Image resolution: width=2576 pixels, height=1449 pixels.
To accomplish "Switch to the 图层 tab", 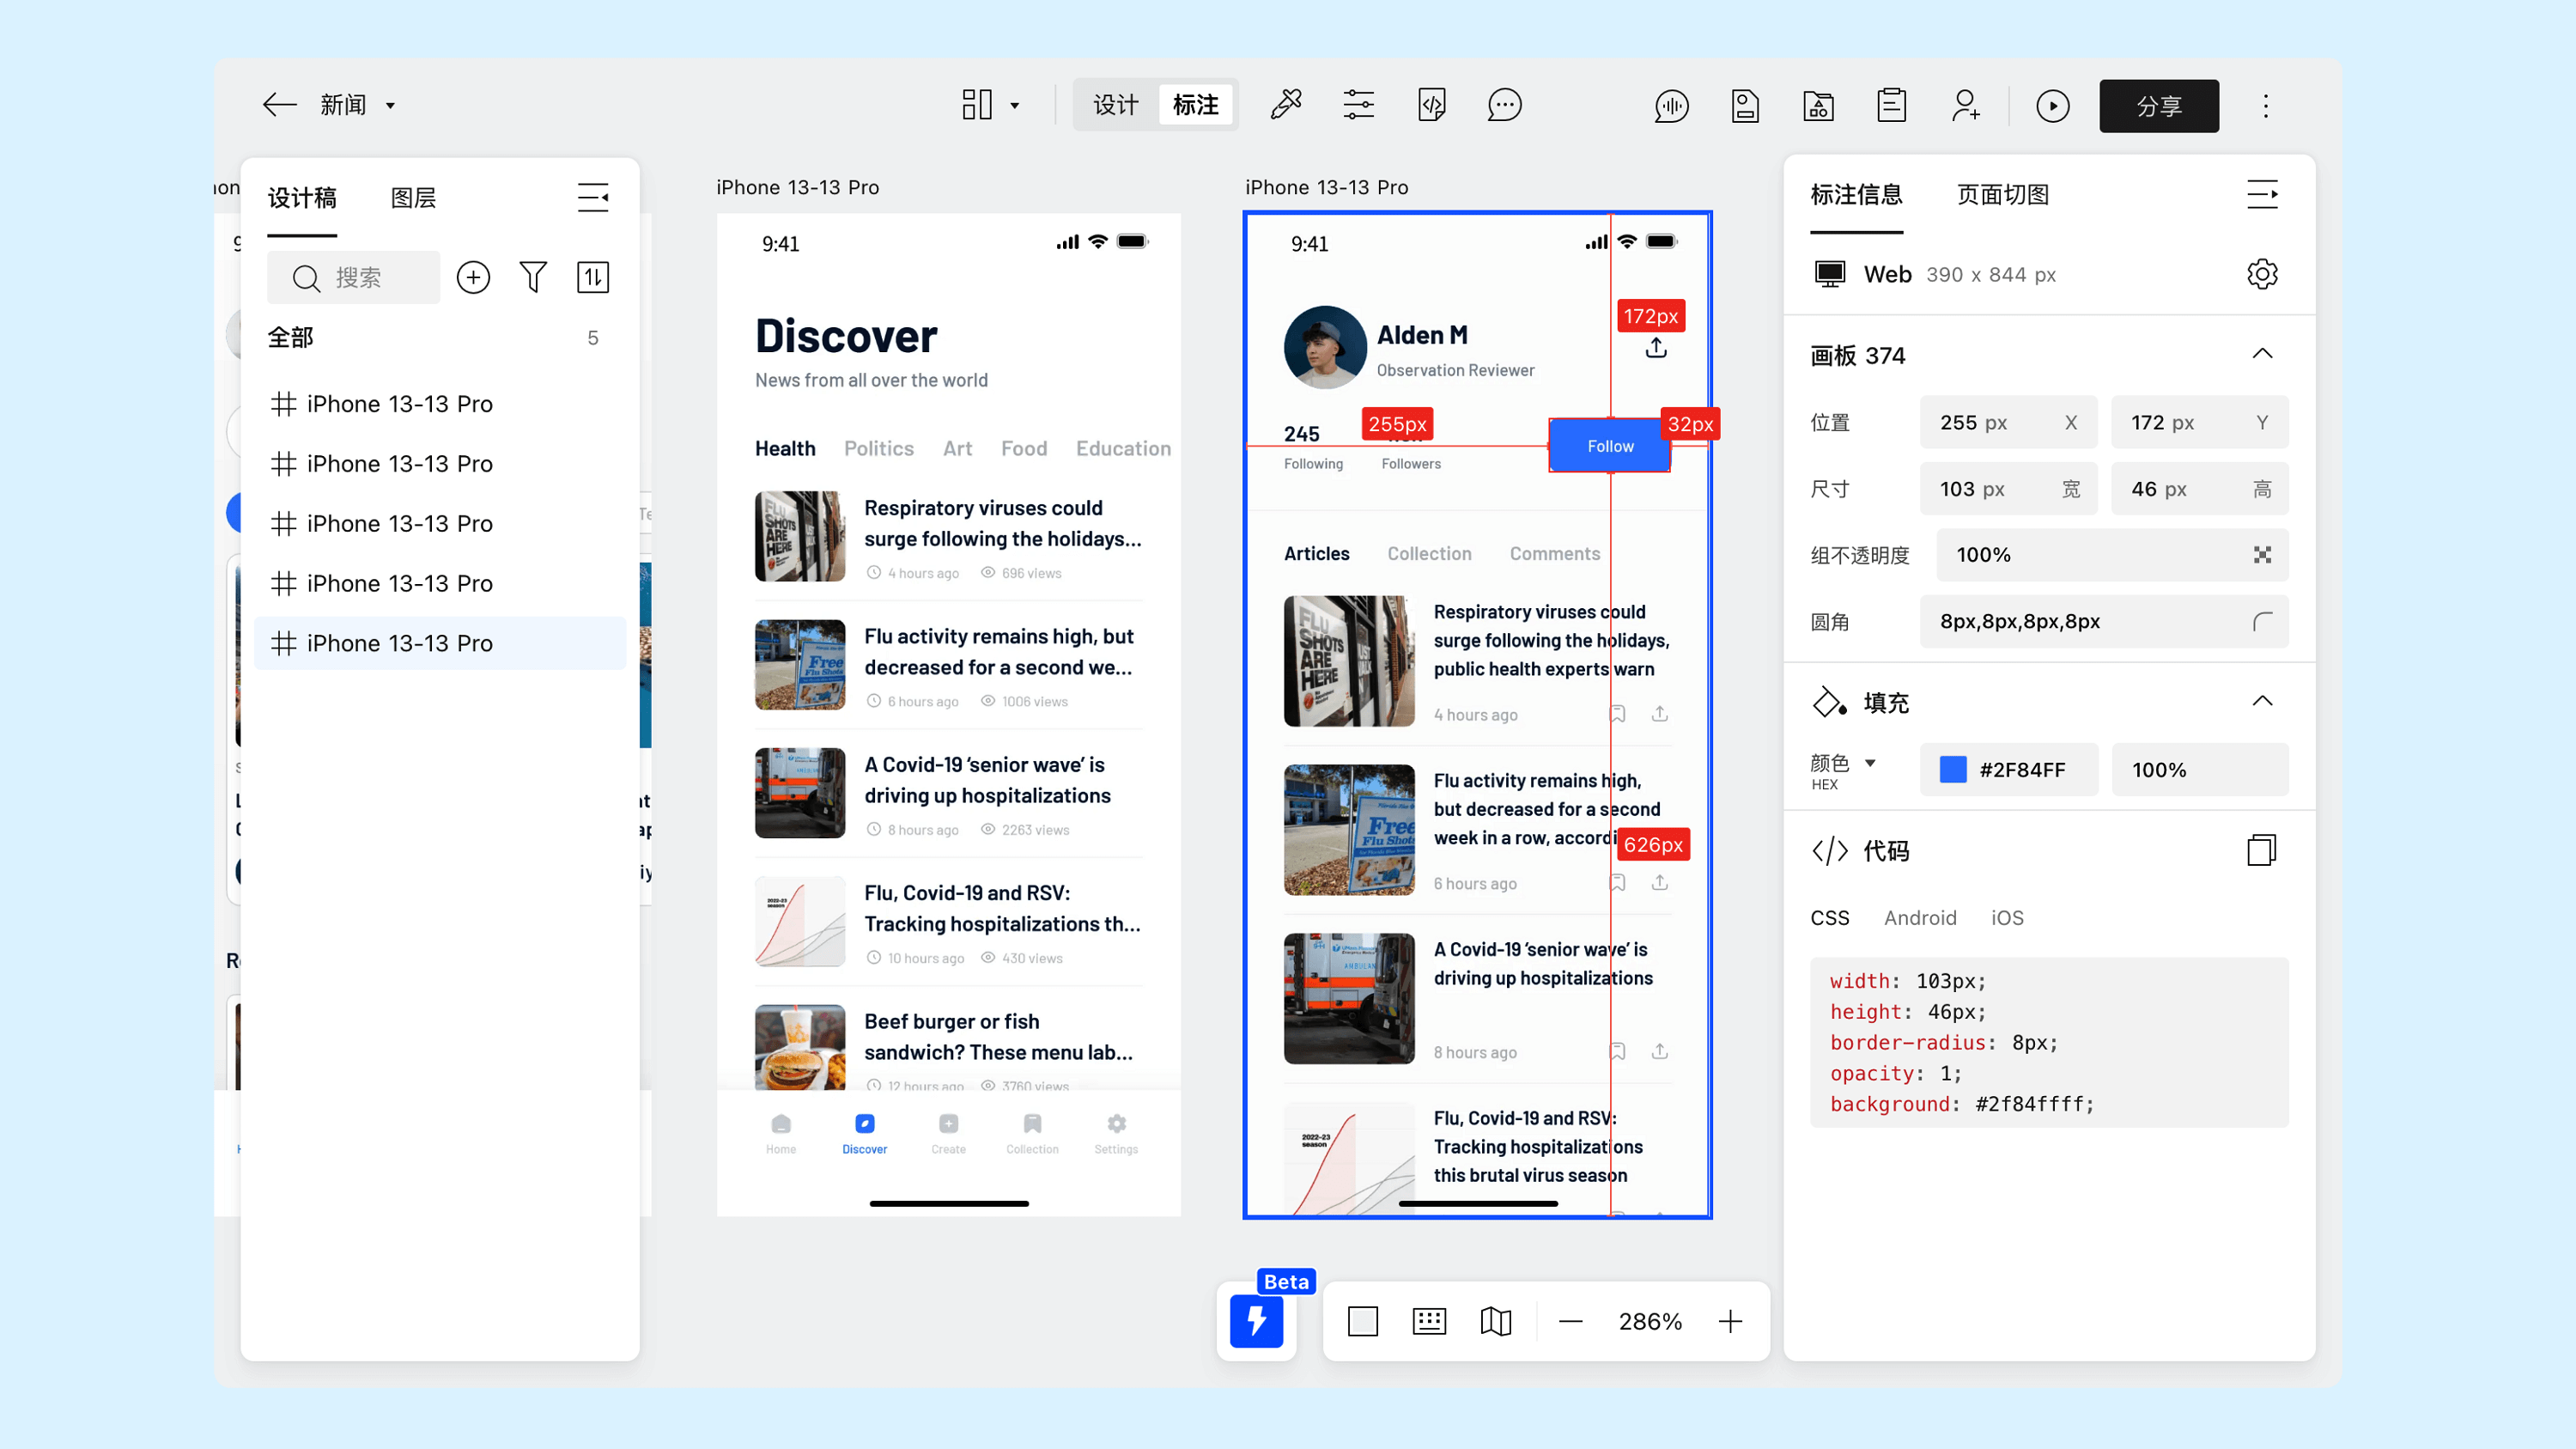I will 413,198.
